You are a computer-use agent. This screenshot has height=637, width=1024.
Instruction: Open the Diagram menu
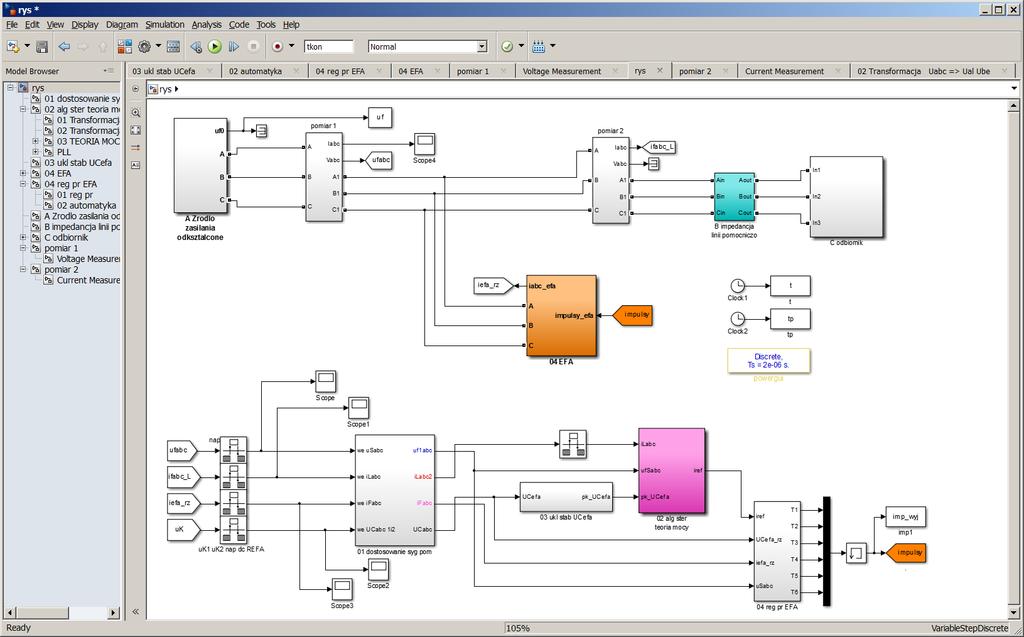121,24
